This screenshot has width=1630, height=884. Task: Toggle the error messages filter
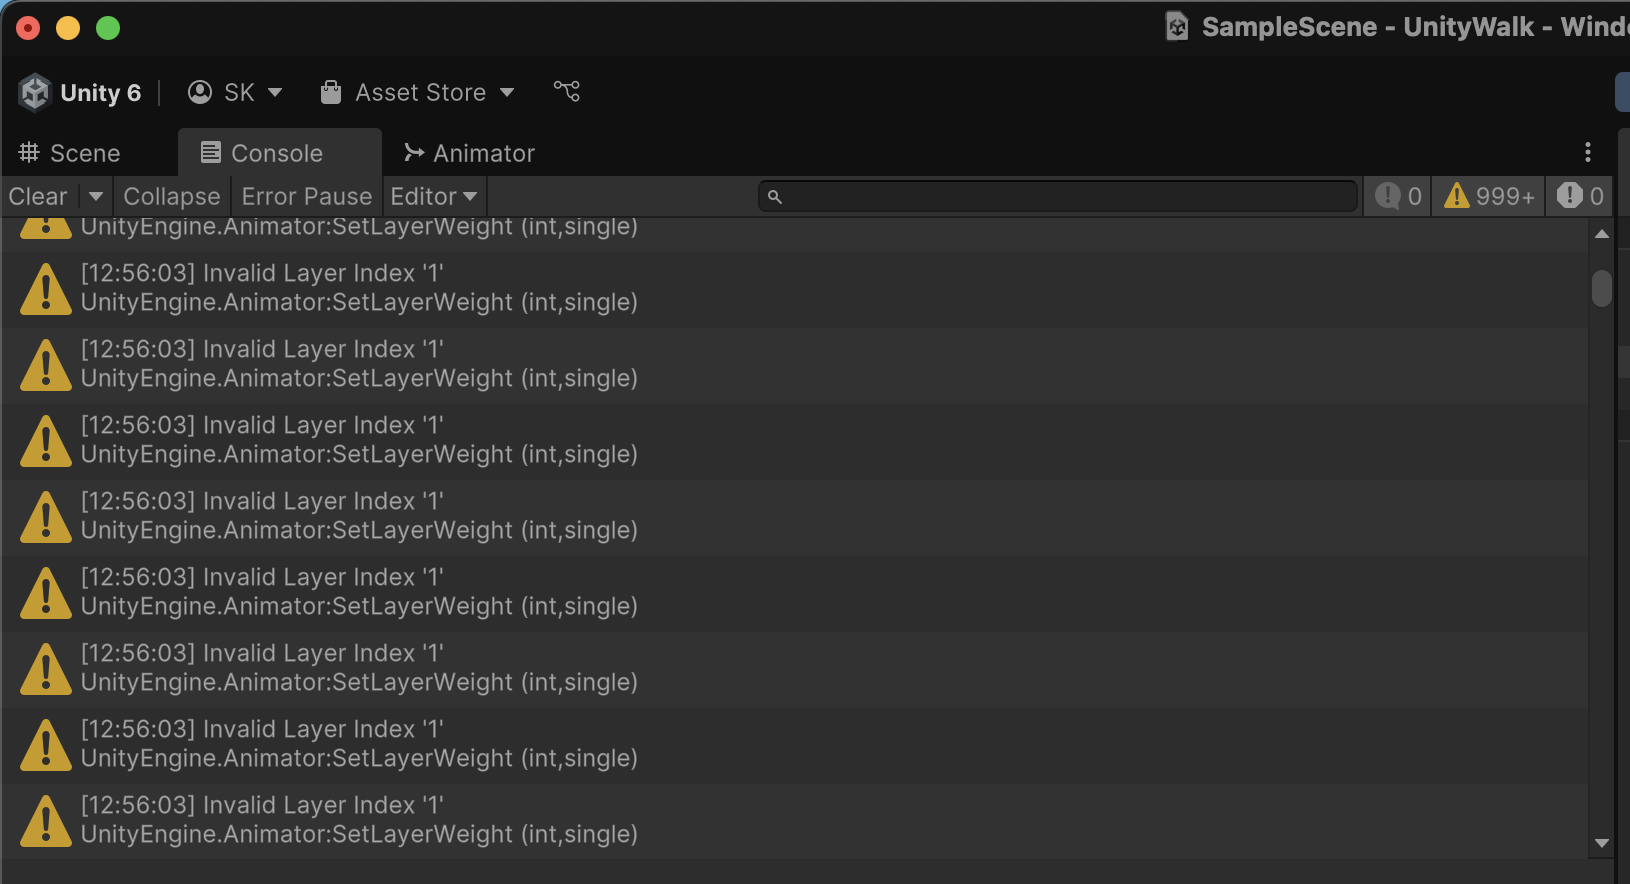(1580, 196)
